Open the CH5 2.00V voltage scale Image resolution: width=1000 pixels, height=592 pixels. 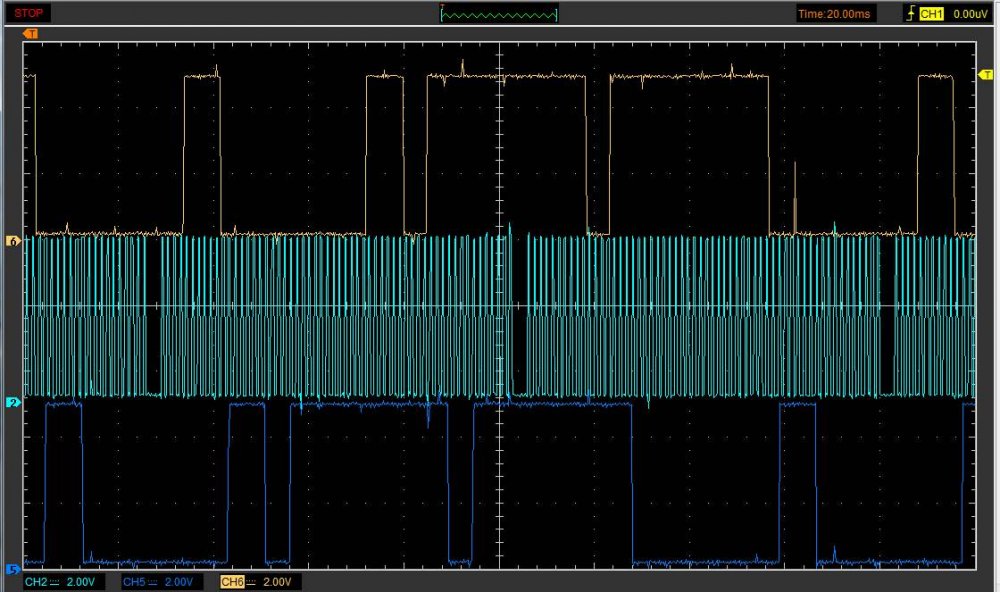point(180,582)
